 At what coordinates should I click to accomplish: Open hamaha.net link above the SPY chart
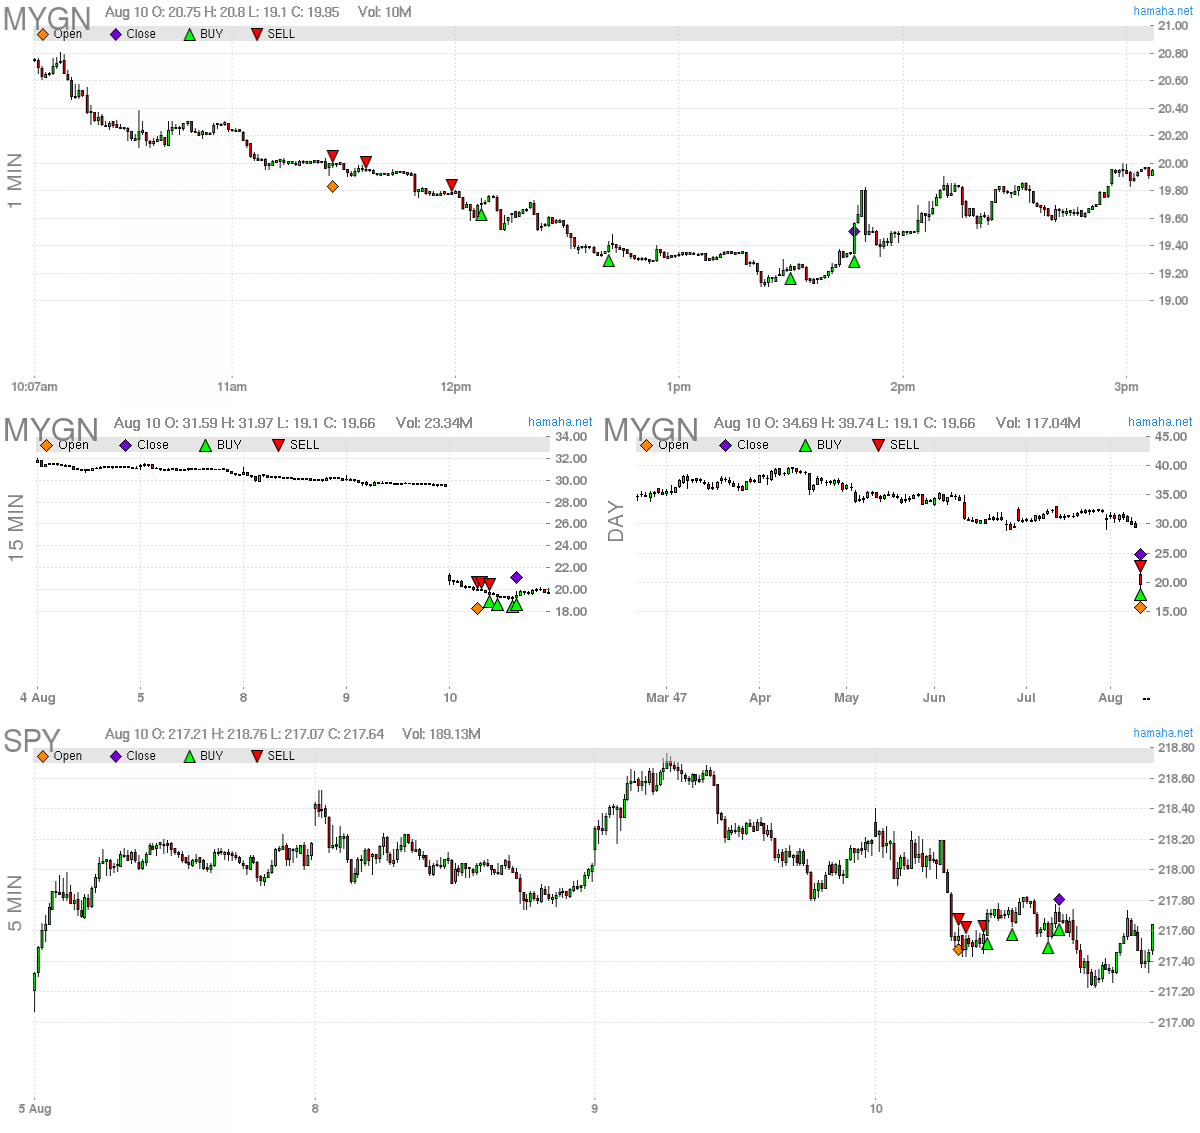(1162, 733)
